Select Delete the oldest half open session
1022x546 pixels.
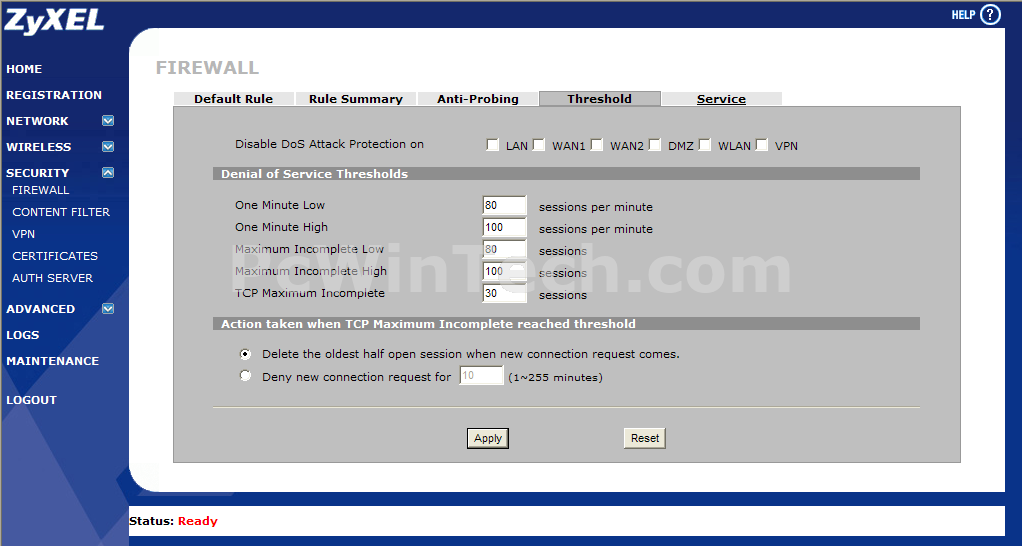point(245,354)
